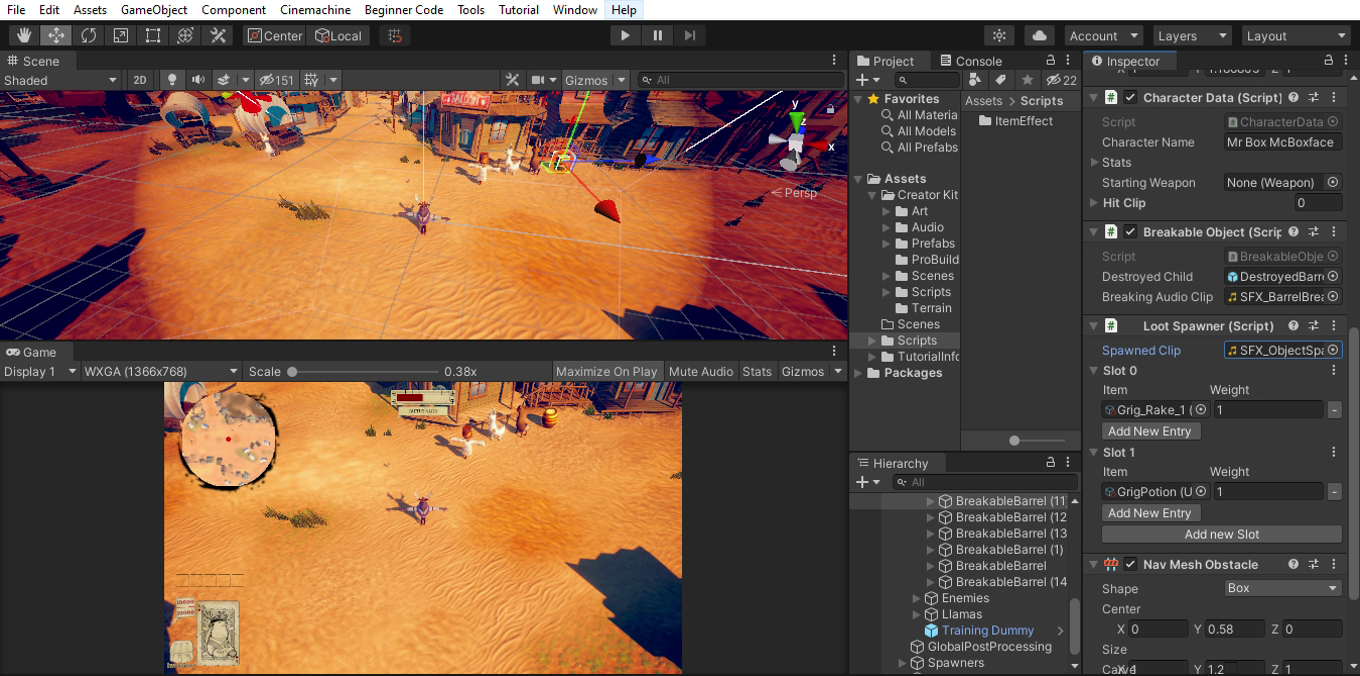Open Scene tab options menu
The height and width of the screenshot is (676, 1360).
pyautogui.click(x=834, y=61)
